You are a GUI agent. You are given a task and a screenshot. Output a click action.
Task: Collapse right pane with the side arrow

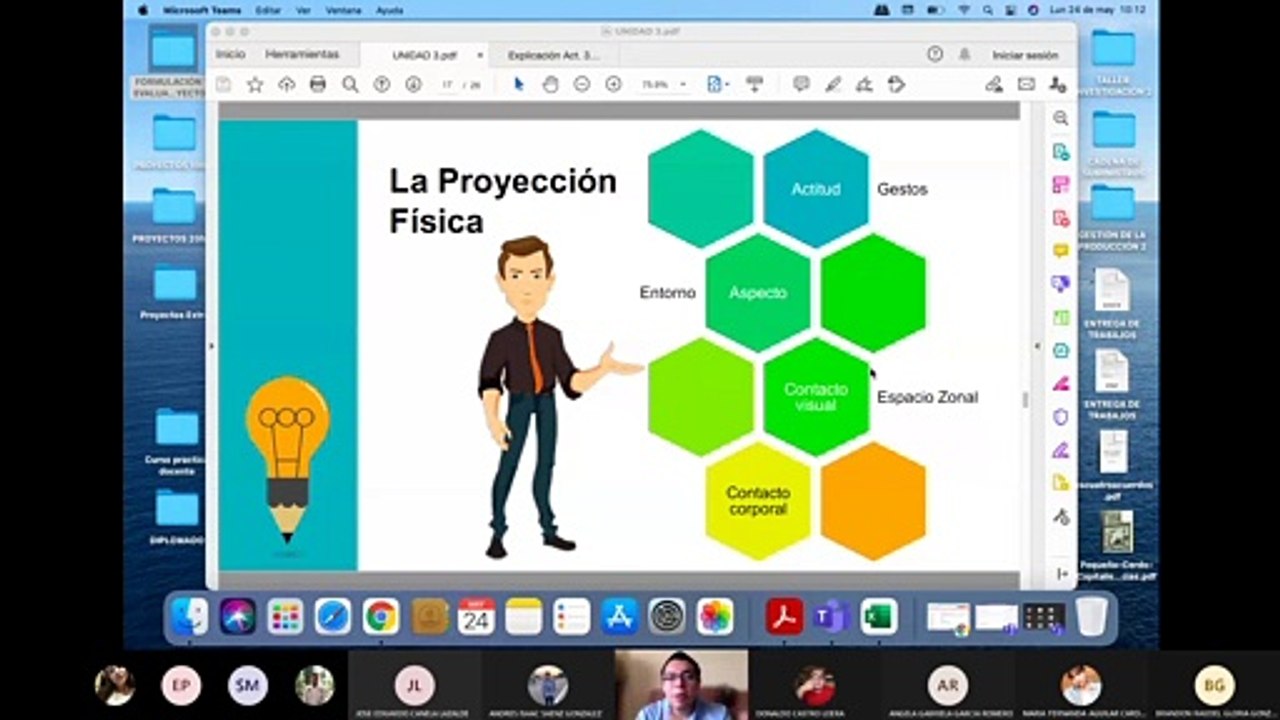(x=1037, y=346)
